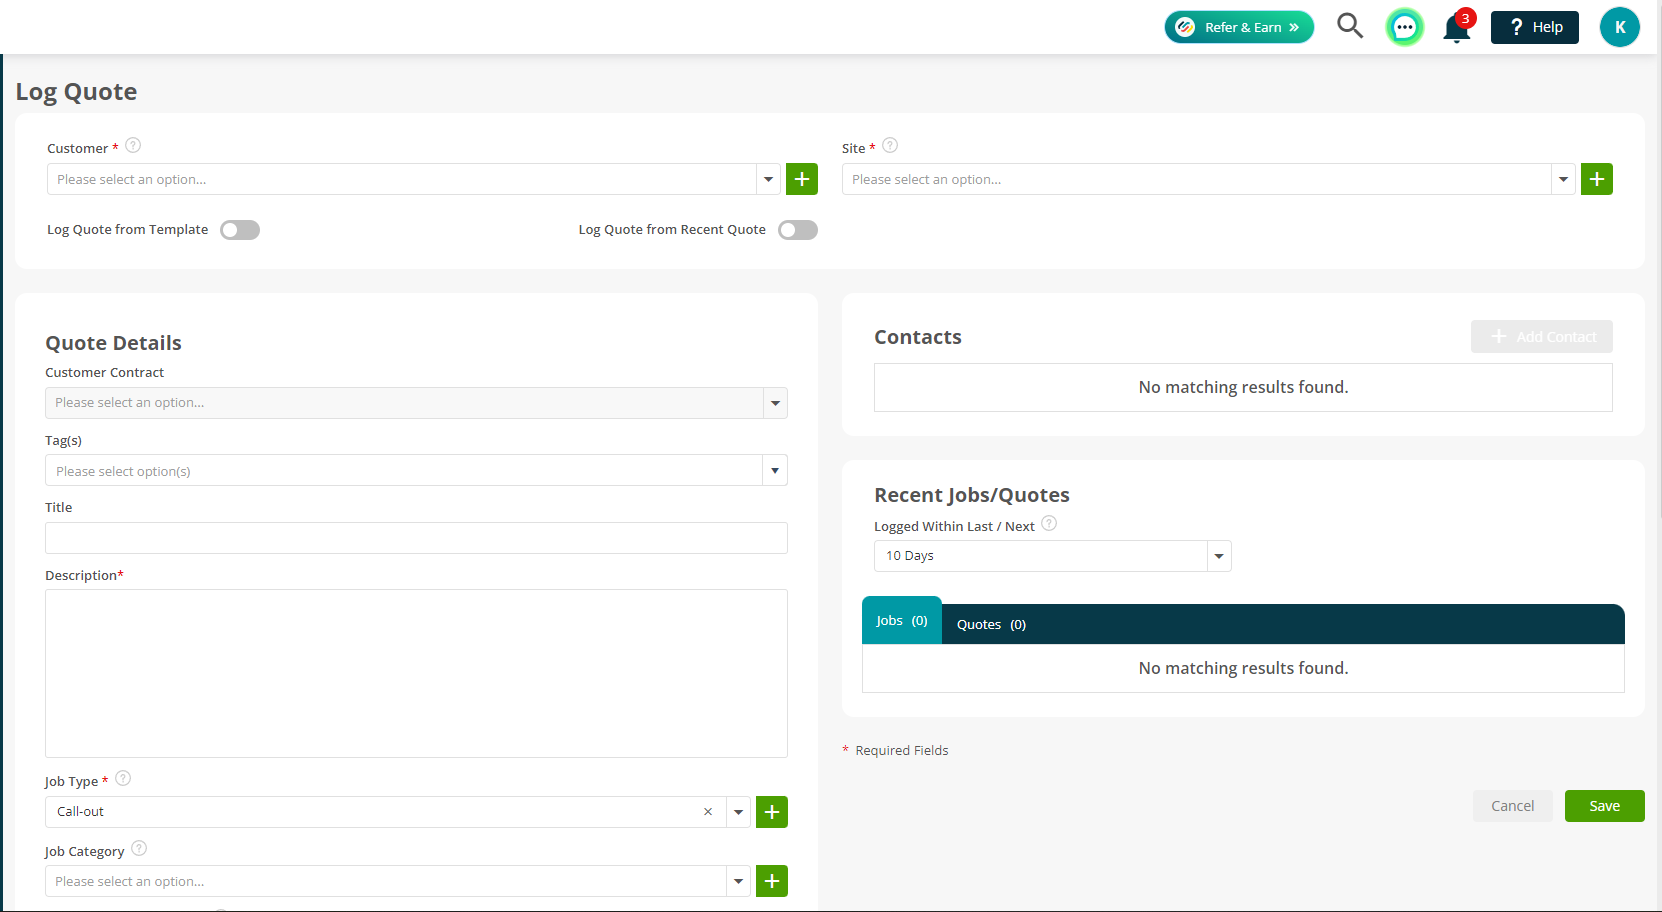Focus the Description text area

point(416,673)
